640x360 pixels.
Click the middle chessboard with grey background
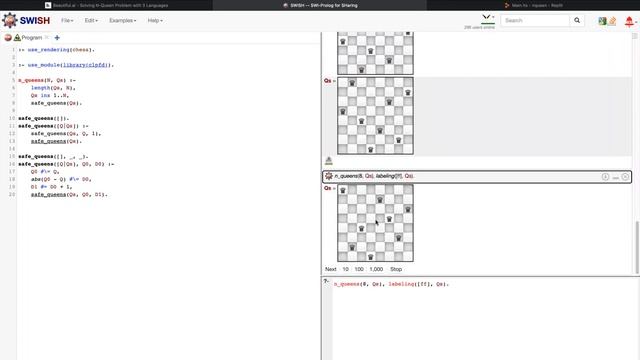376,116
